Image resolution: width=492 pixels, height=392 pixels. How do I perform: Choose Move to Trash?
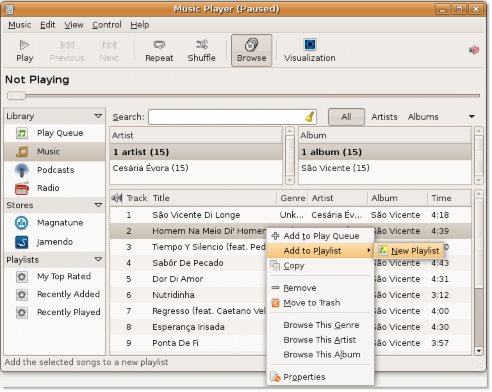tap(320, 303)
